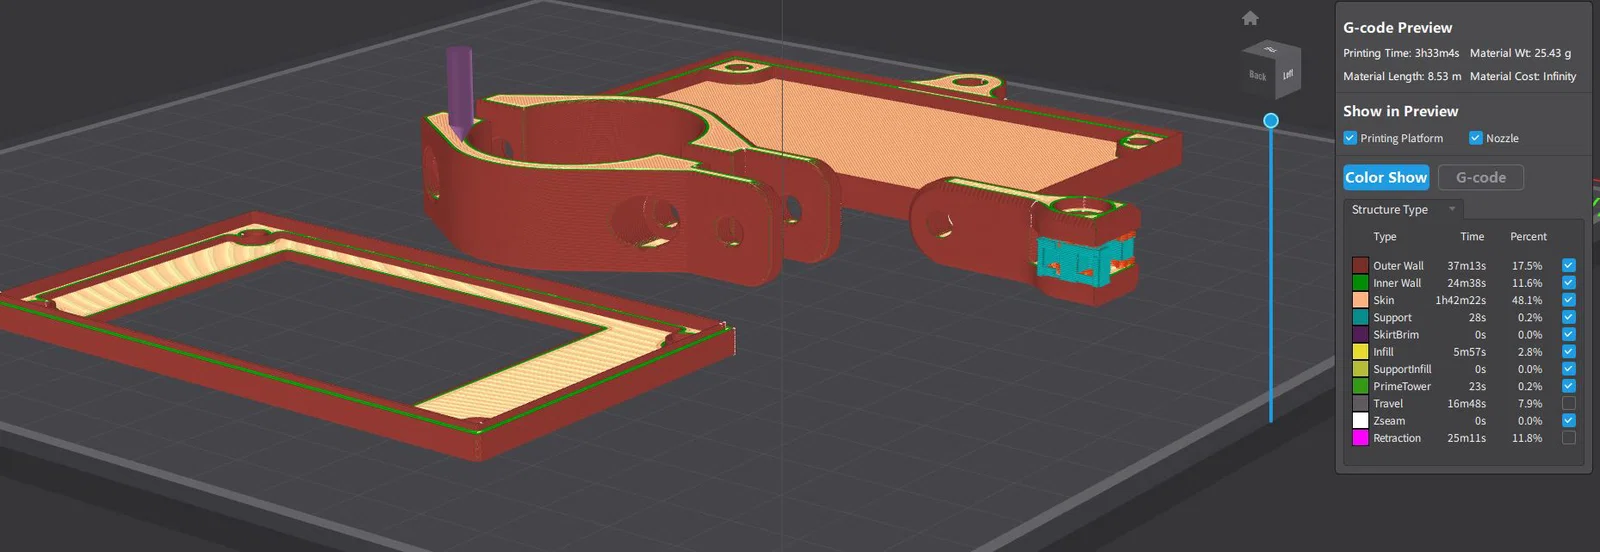Click the Inner Wall time 24m38s
The height and width of the screenshot is (552, 1600).
click(x=1466, y=283)
